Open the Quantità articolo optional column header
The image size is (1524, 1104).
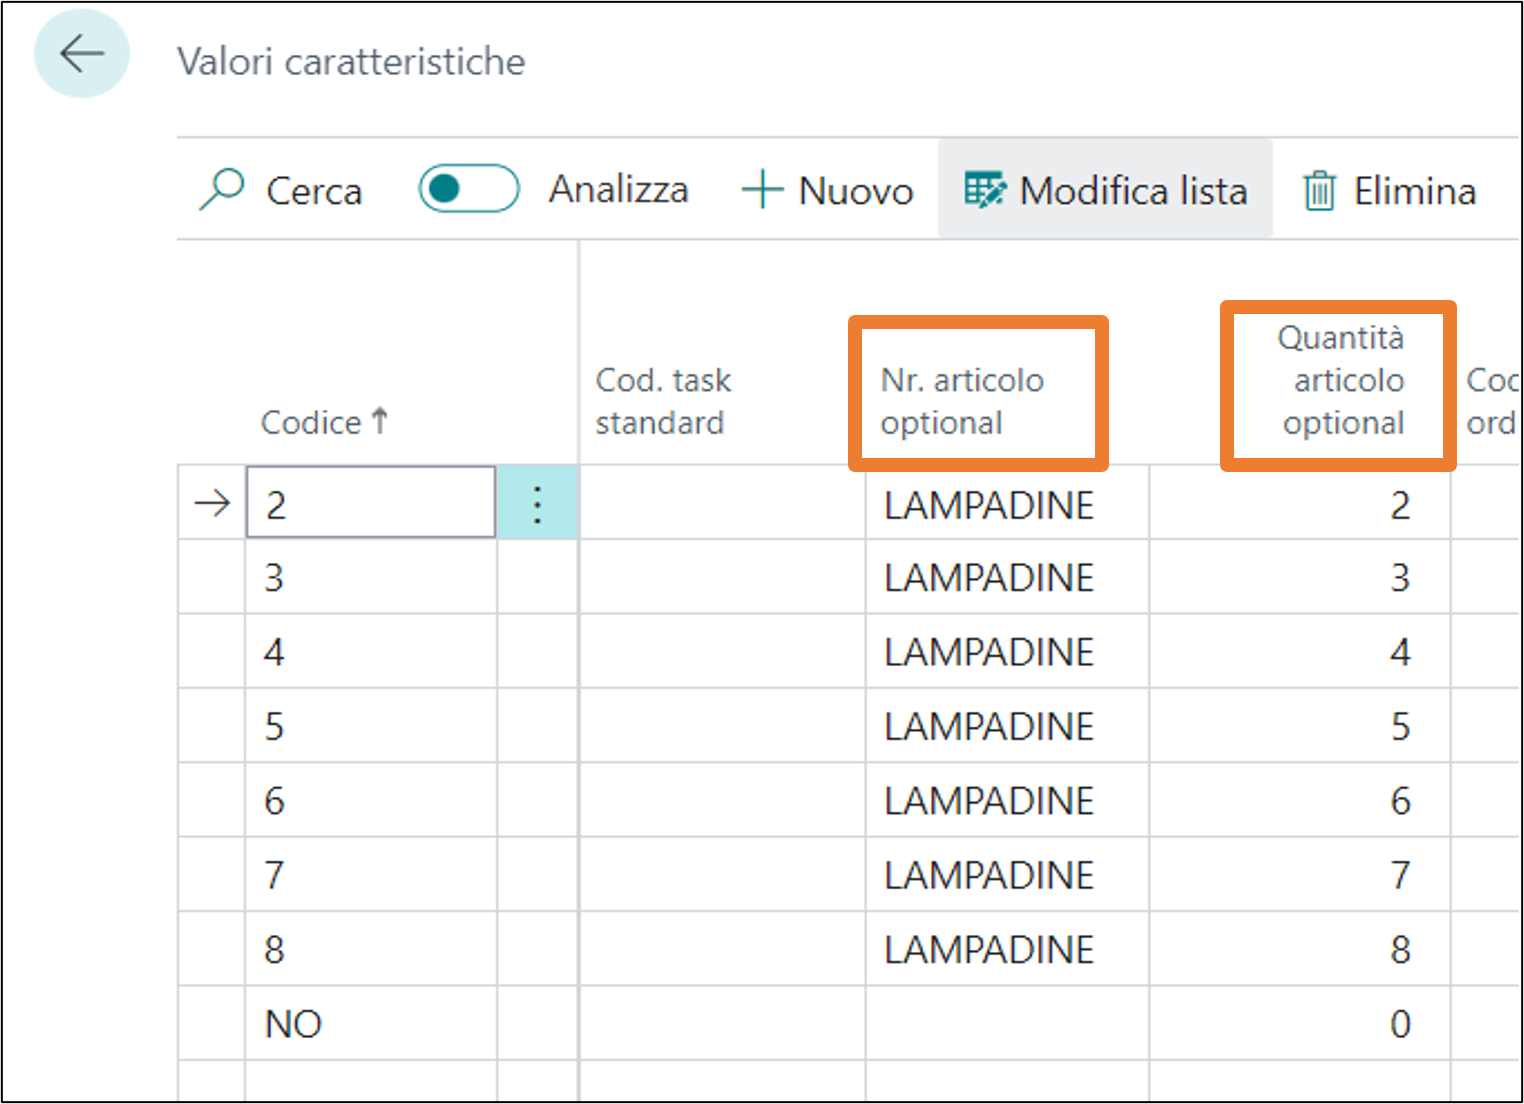(x=1342, y=381)
